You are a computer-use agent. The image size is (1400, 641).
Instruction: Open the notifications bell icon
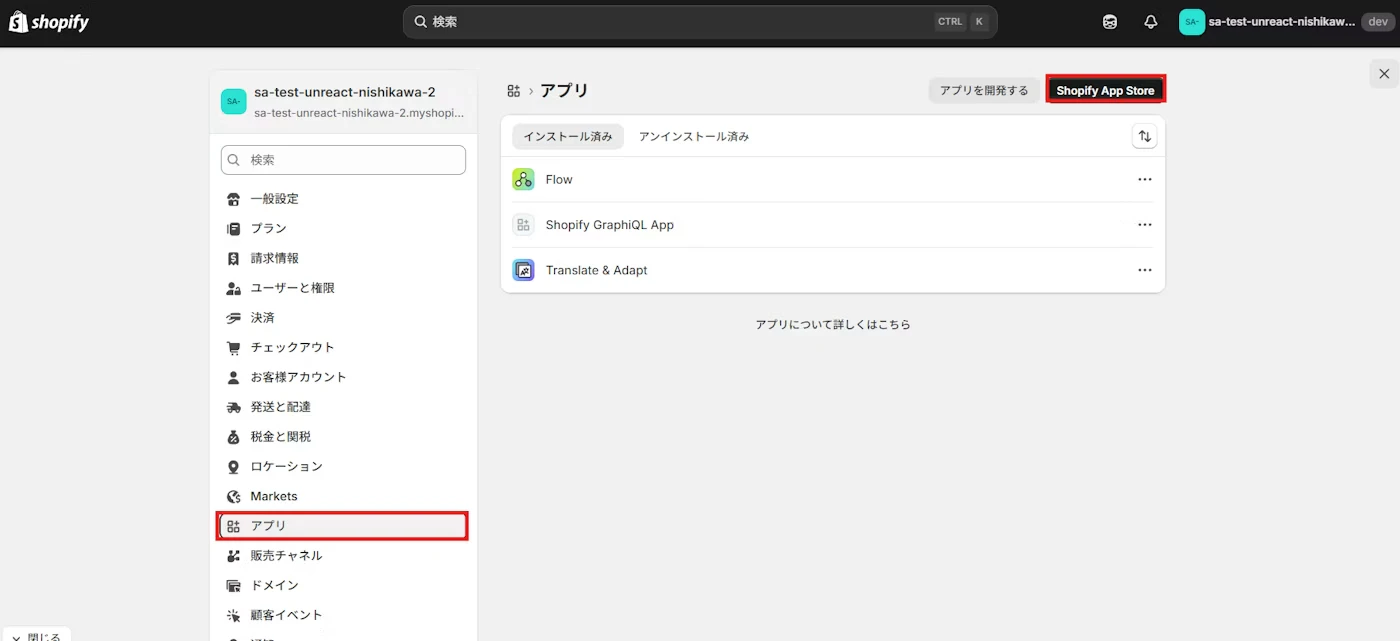coord(1151,22)
